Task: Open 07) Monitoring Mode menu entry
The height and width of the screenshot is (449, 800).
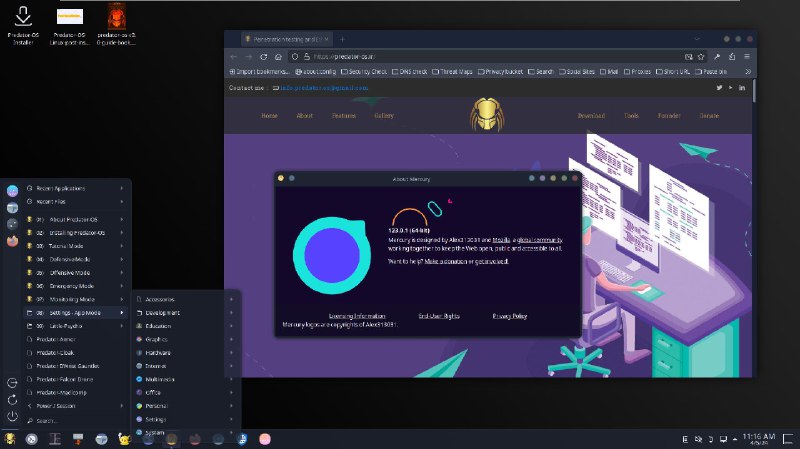Action: [76, 300]
